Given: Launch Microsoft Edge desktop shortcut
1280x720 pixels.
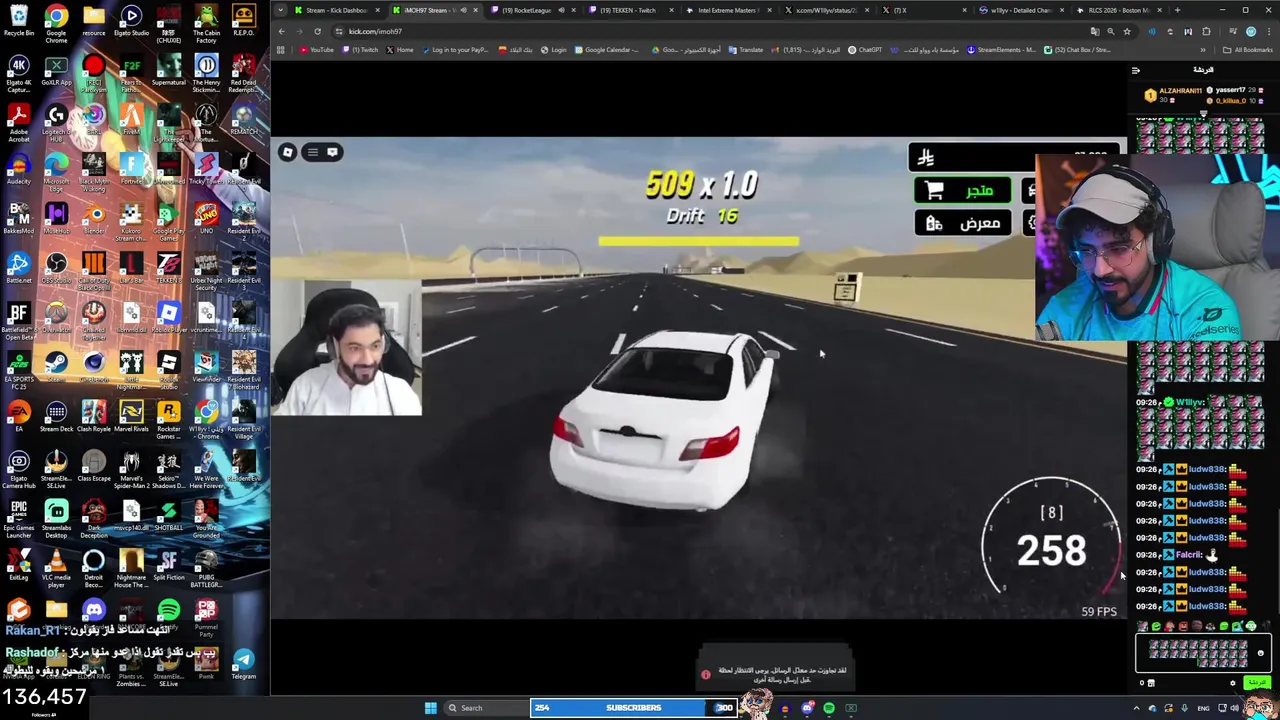Looking at the screenshot, I should pyautogui.click(x=56, y=172).
